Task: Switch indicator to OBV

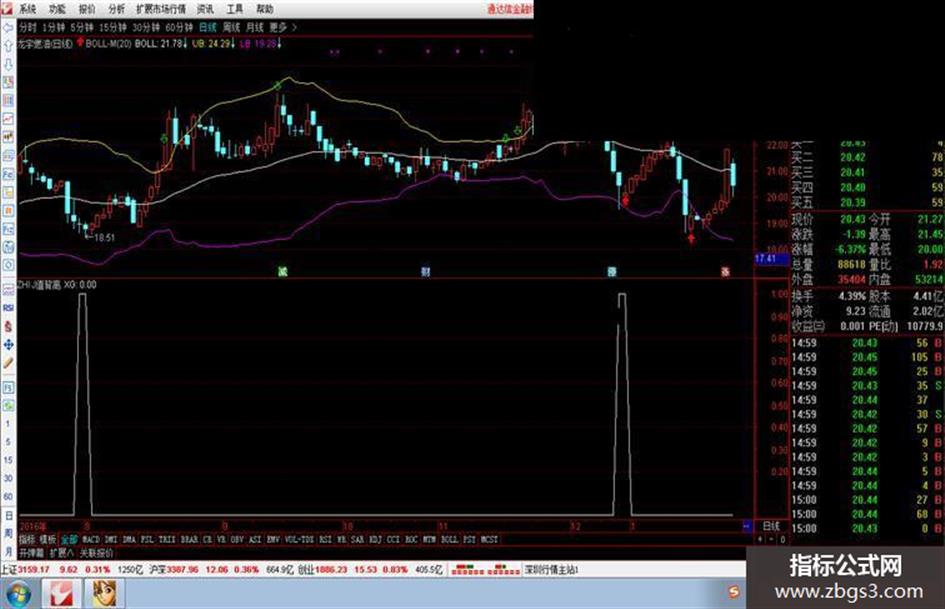Action: [237, 539]
